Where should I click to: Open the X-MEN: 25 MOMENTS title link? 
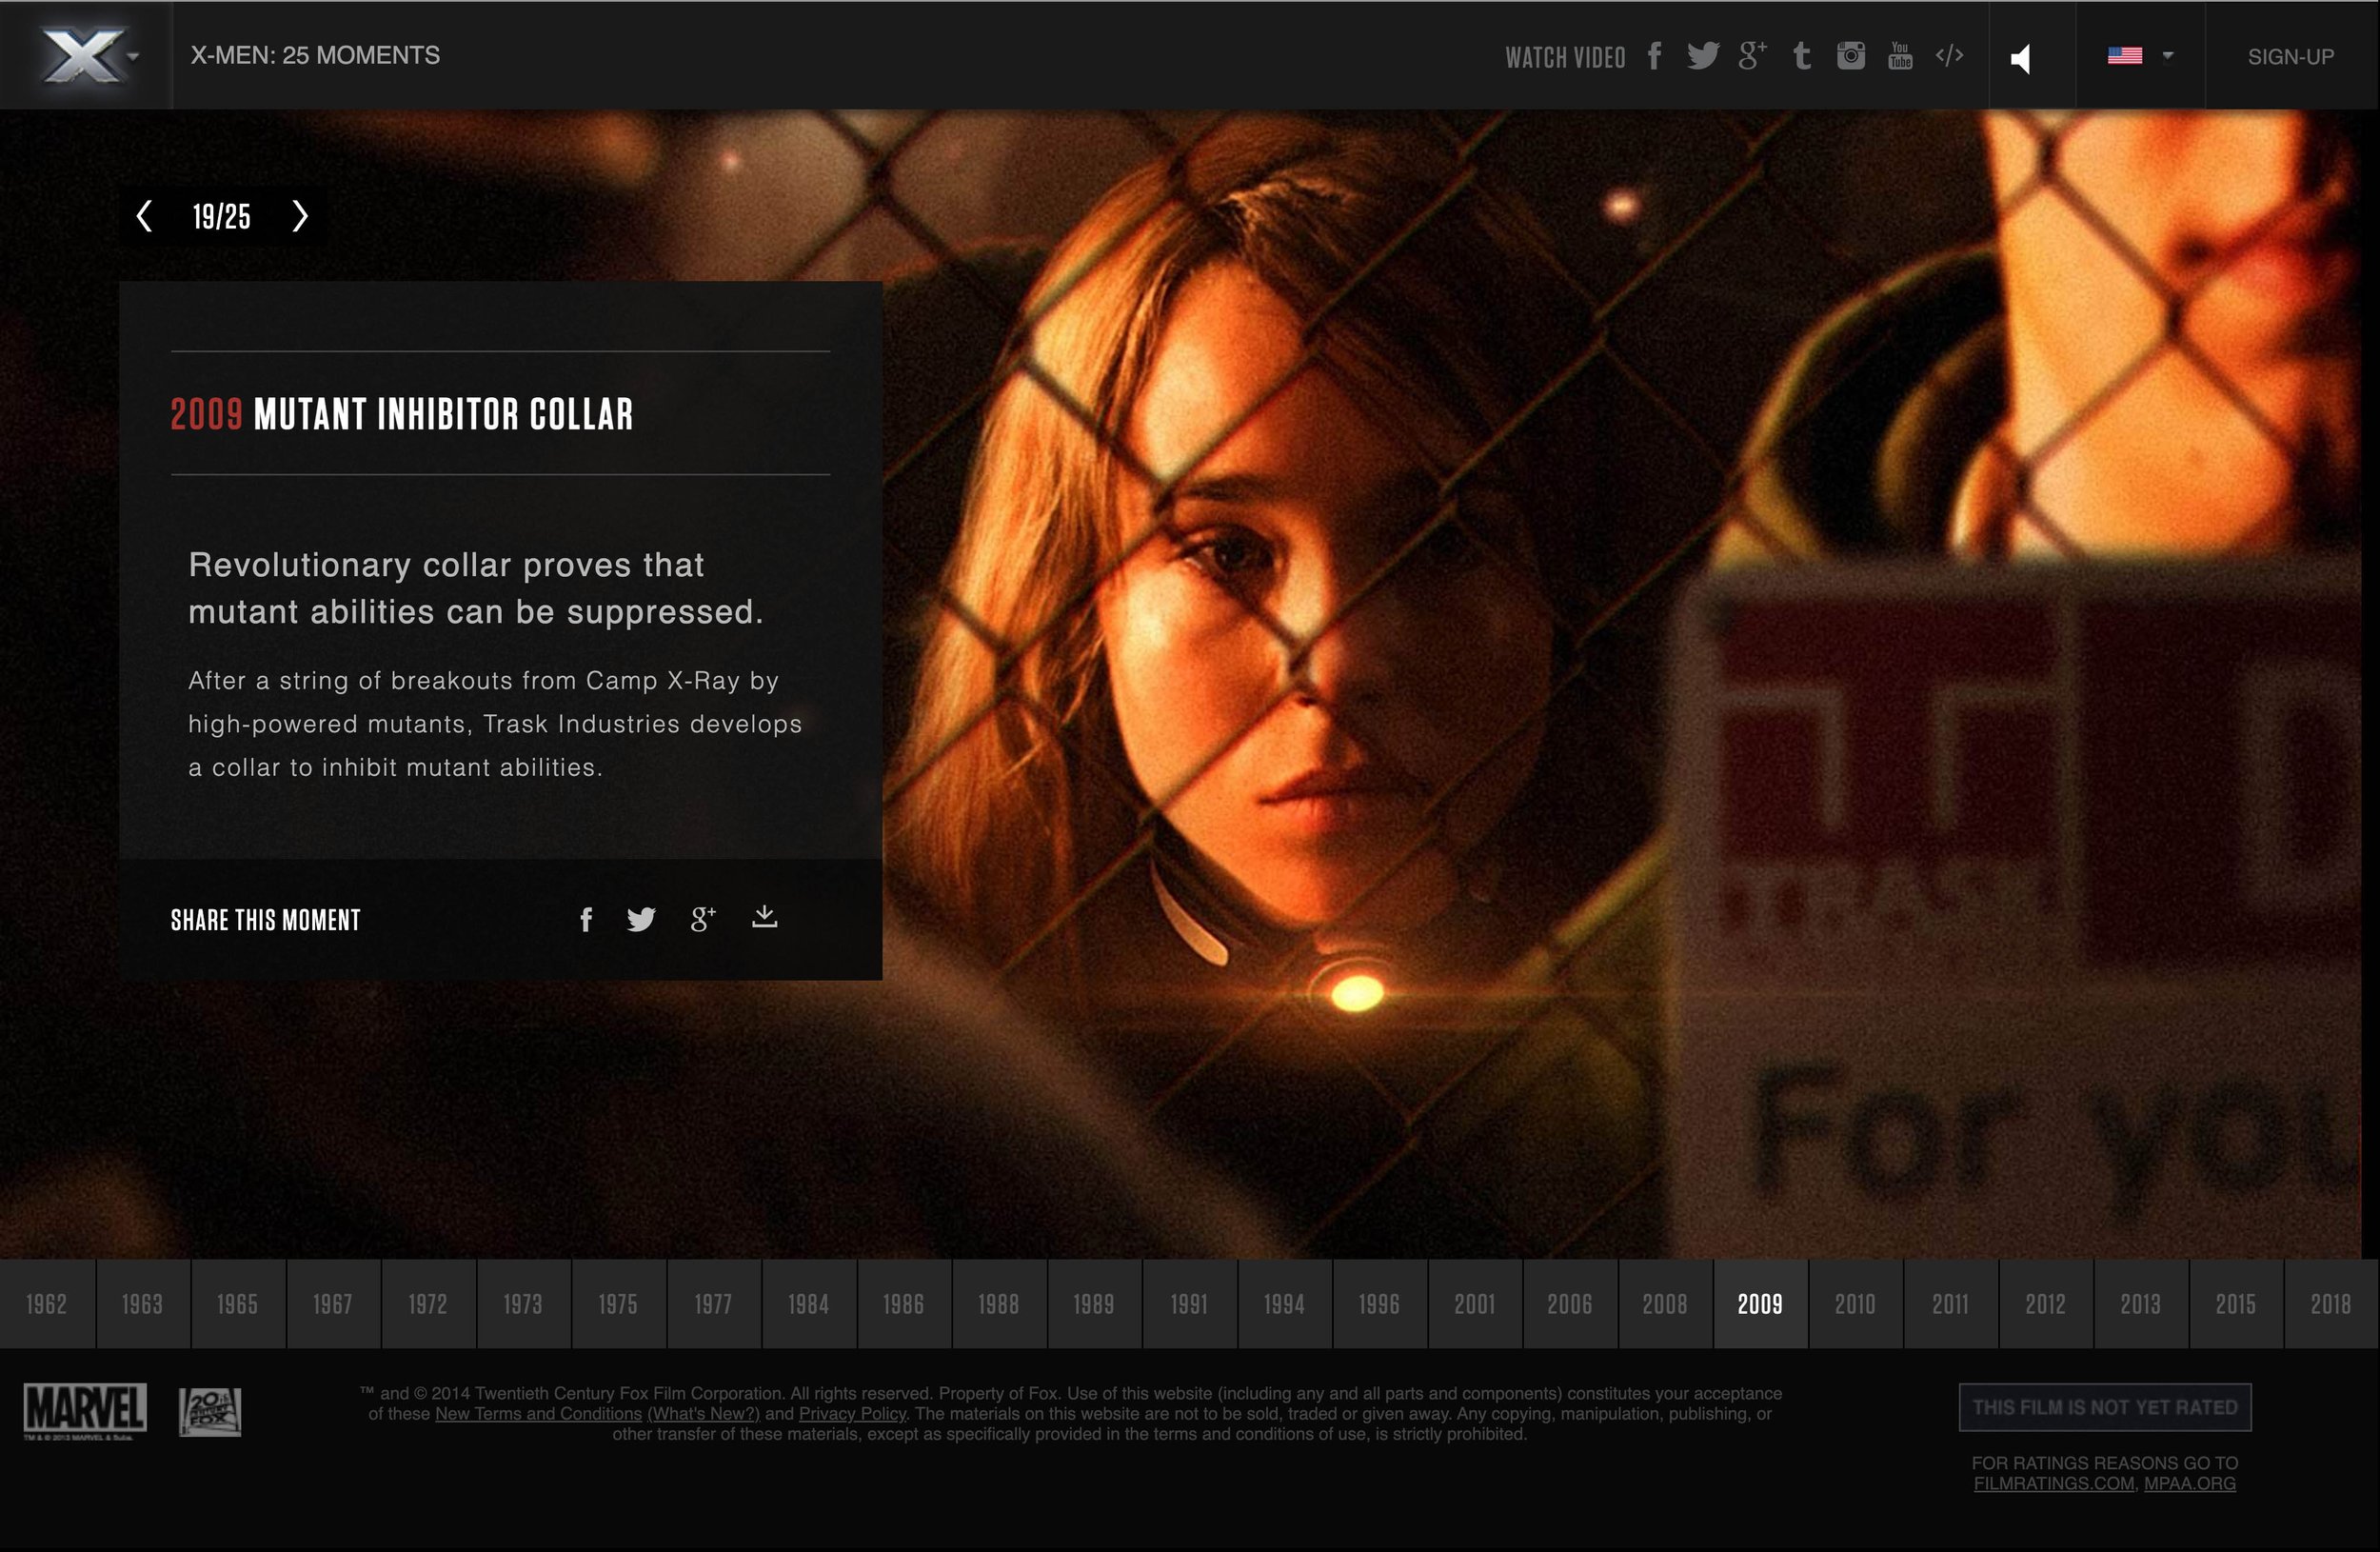click(x=315, y=55)
